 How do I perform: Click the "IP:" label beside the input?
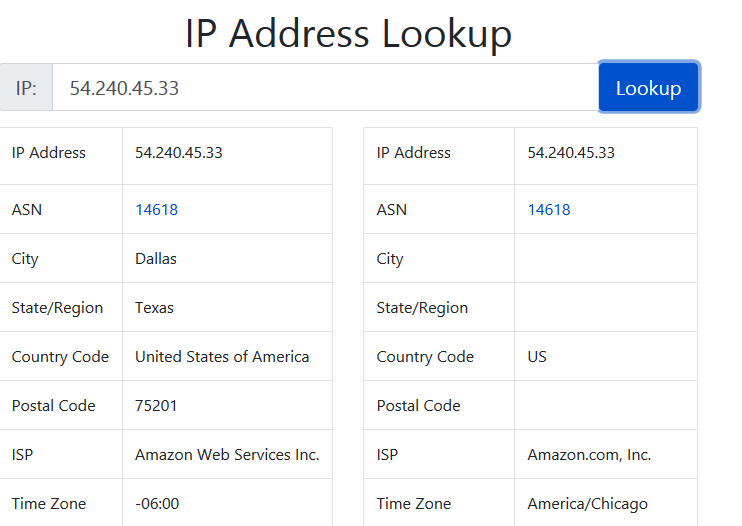pos(27,88)
